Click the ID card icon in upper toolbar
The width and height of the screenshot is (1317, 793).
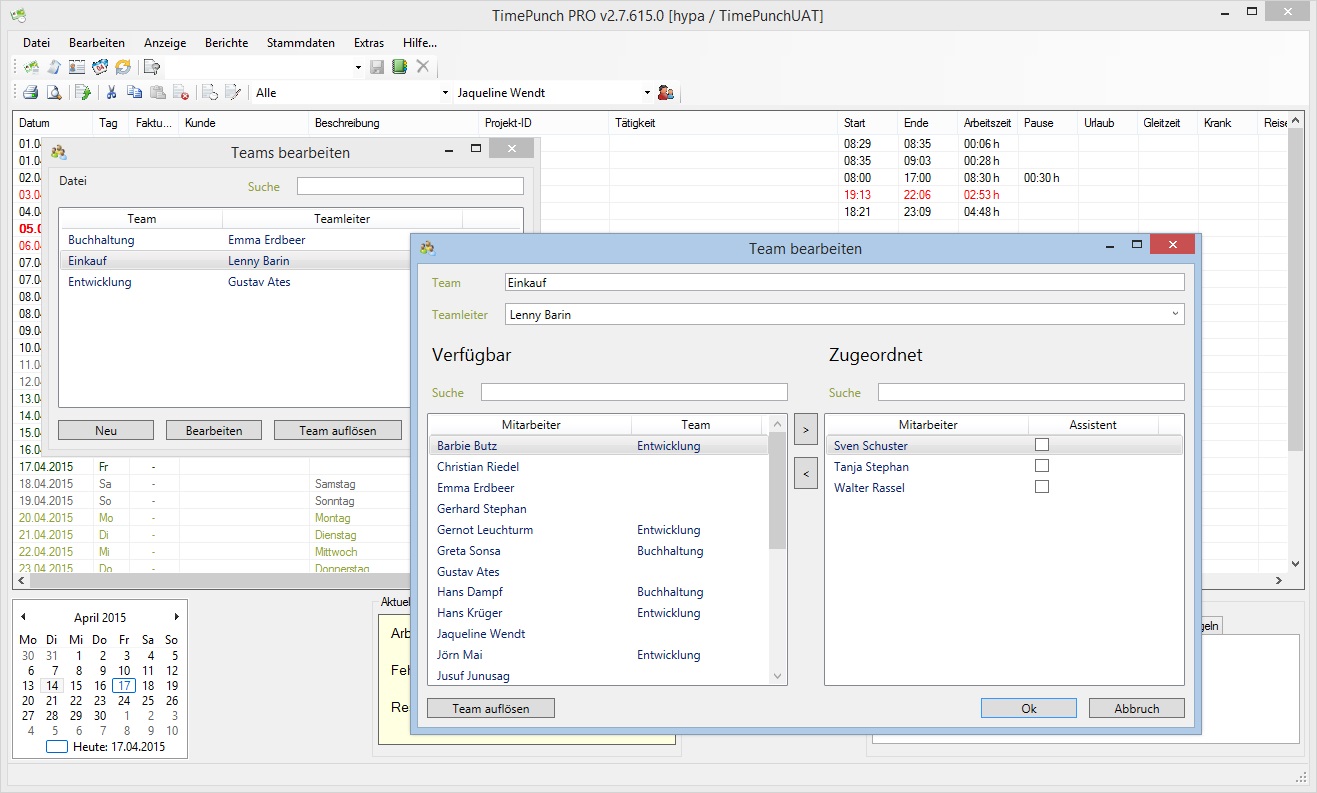coord(77,67)
